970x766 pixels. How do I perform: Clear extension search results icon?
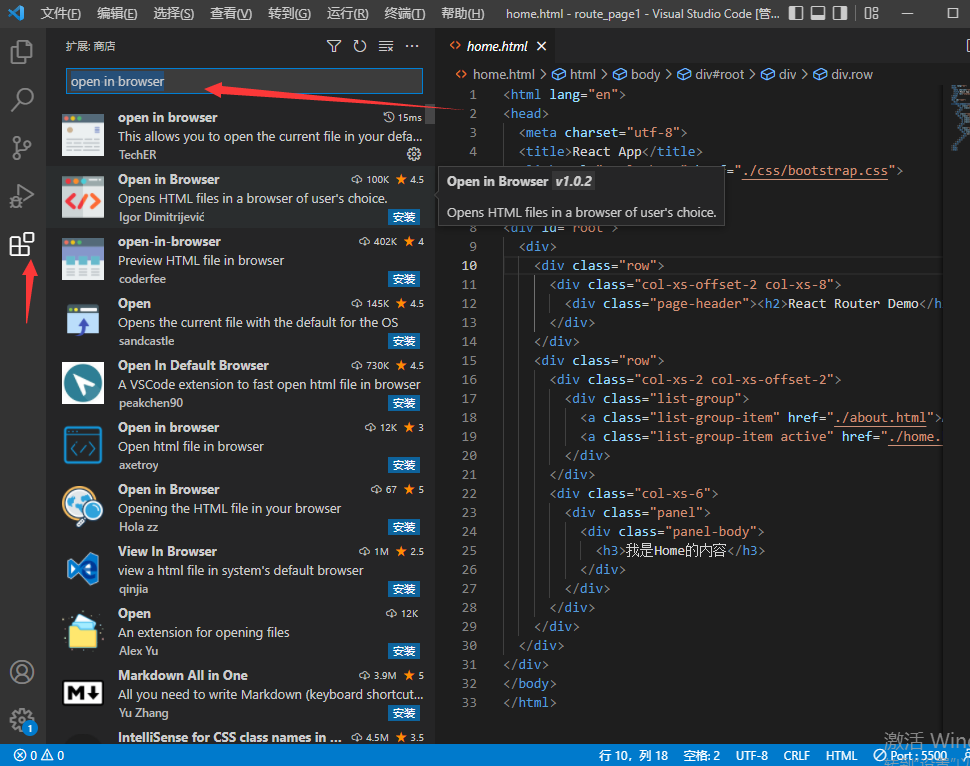[x=386, y=46]
